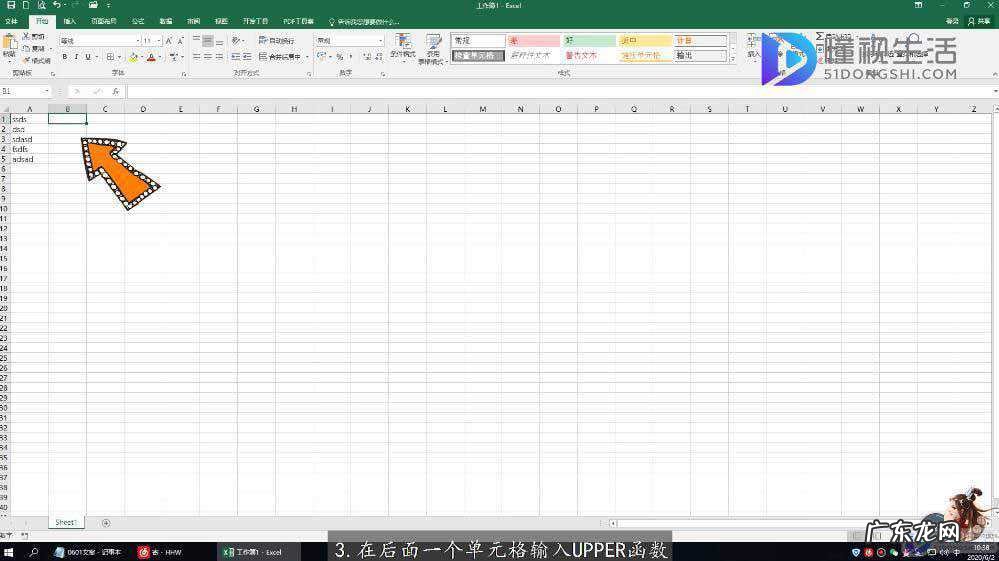999x561 pixels.
Task: Open file from quick access toolbar
Action: click(x=93, y=5)
